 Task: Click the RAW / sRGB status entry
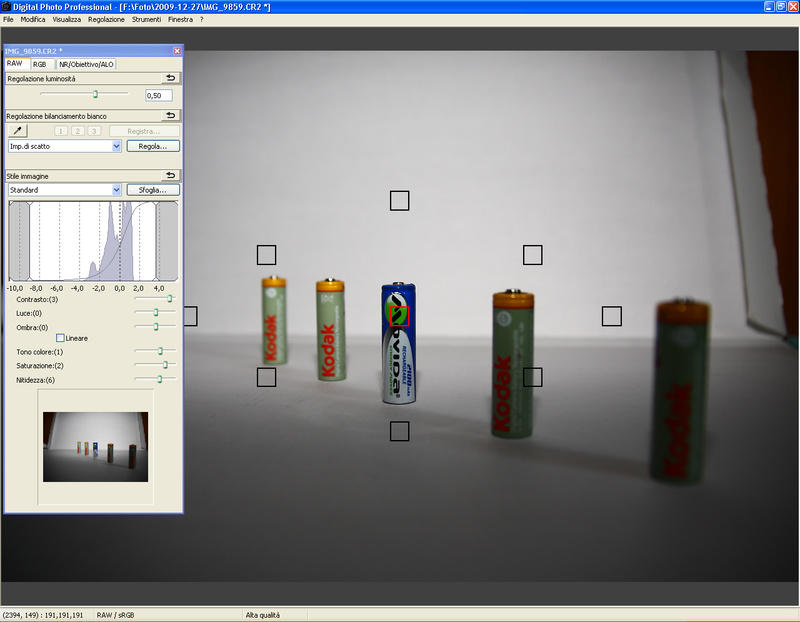(x=115, y=615)
